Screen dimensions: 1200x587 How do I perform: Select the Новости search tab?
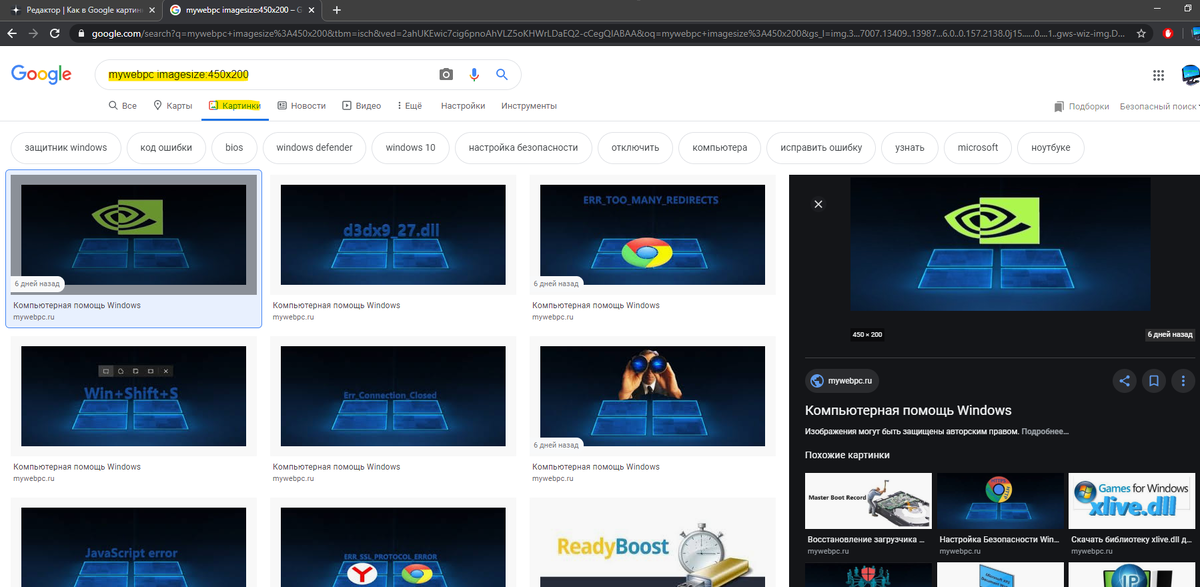tap(301, 106)
